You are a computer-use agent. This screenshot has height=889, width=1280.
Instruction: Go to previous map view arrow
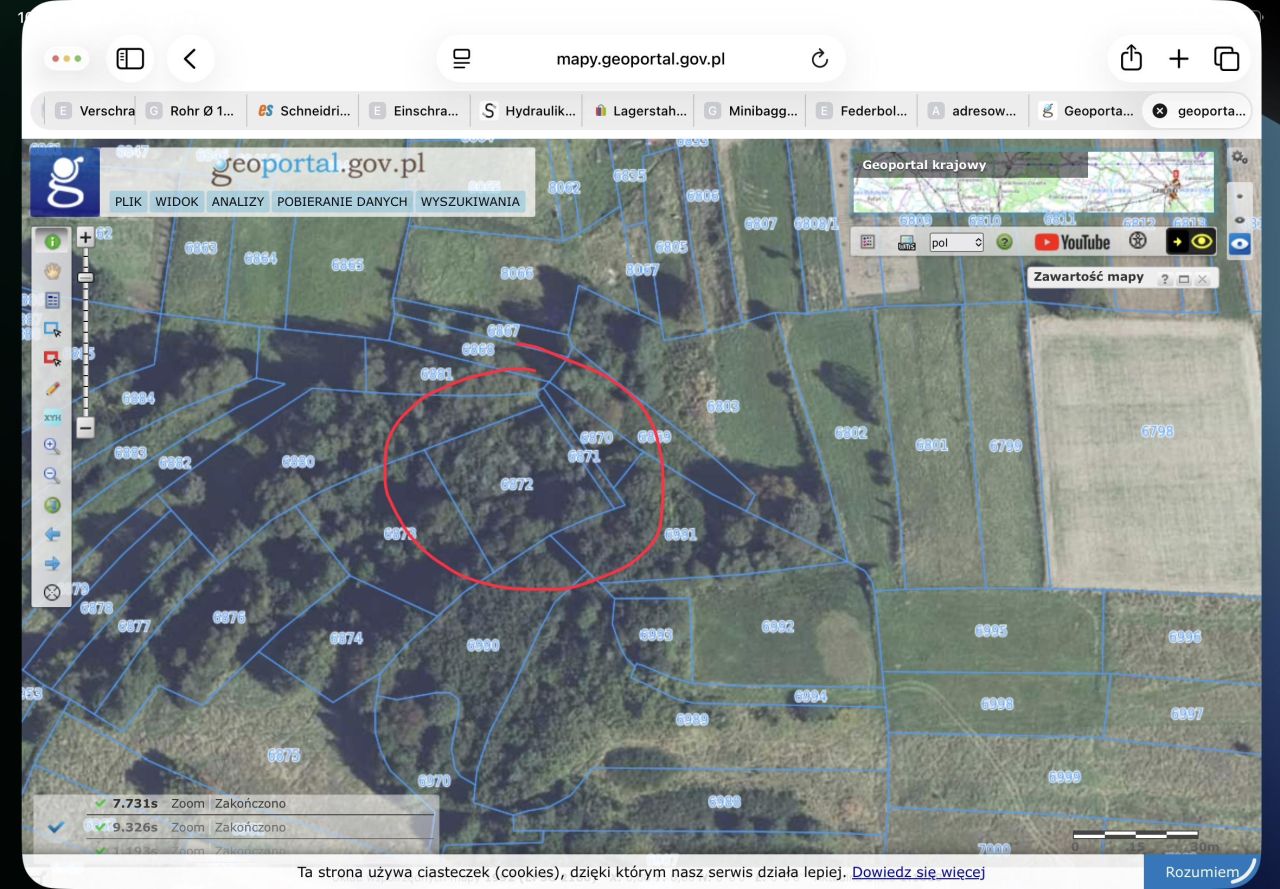(x=52, y=534)
